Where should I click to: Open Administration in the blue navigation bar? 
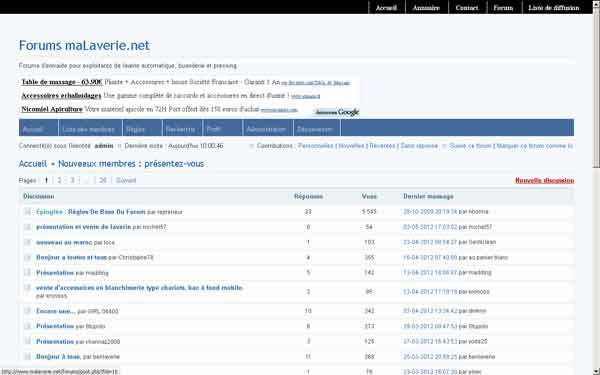tap(266, 129)
